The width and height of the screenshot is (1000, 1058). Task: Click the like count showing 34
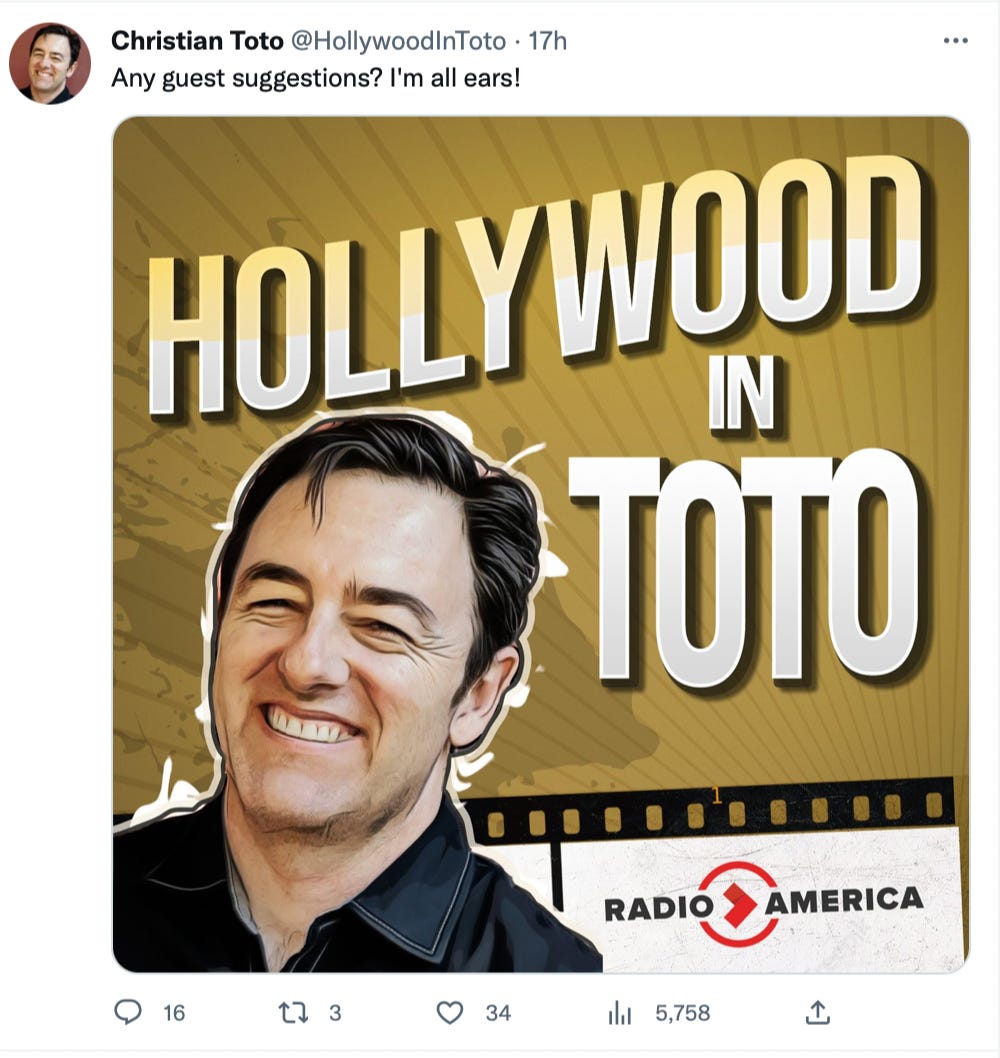click(498, 1013)
